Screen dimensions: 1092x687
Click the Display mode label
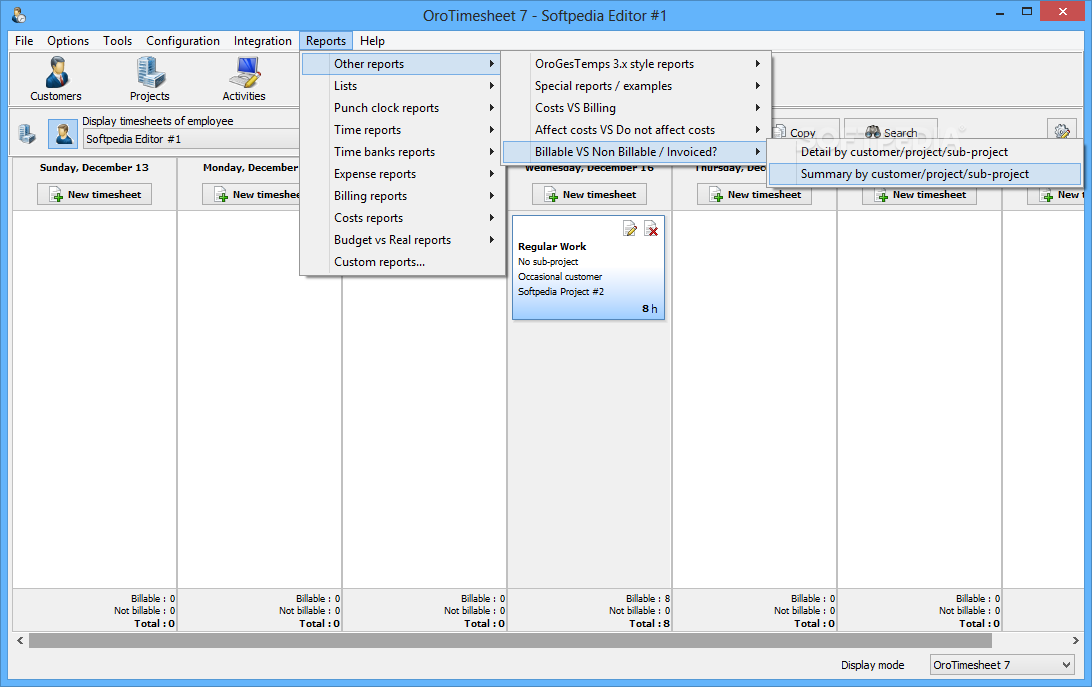pos(872,665)
